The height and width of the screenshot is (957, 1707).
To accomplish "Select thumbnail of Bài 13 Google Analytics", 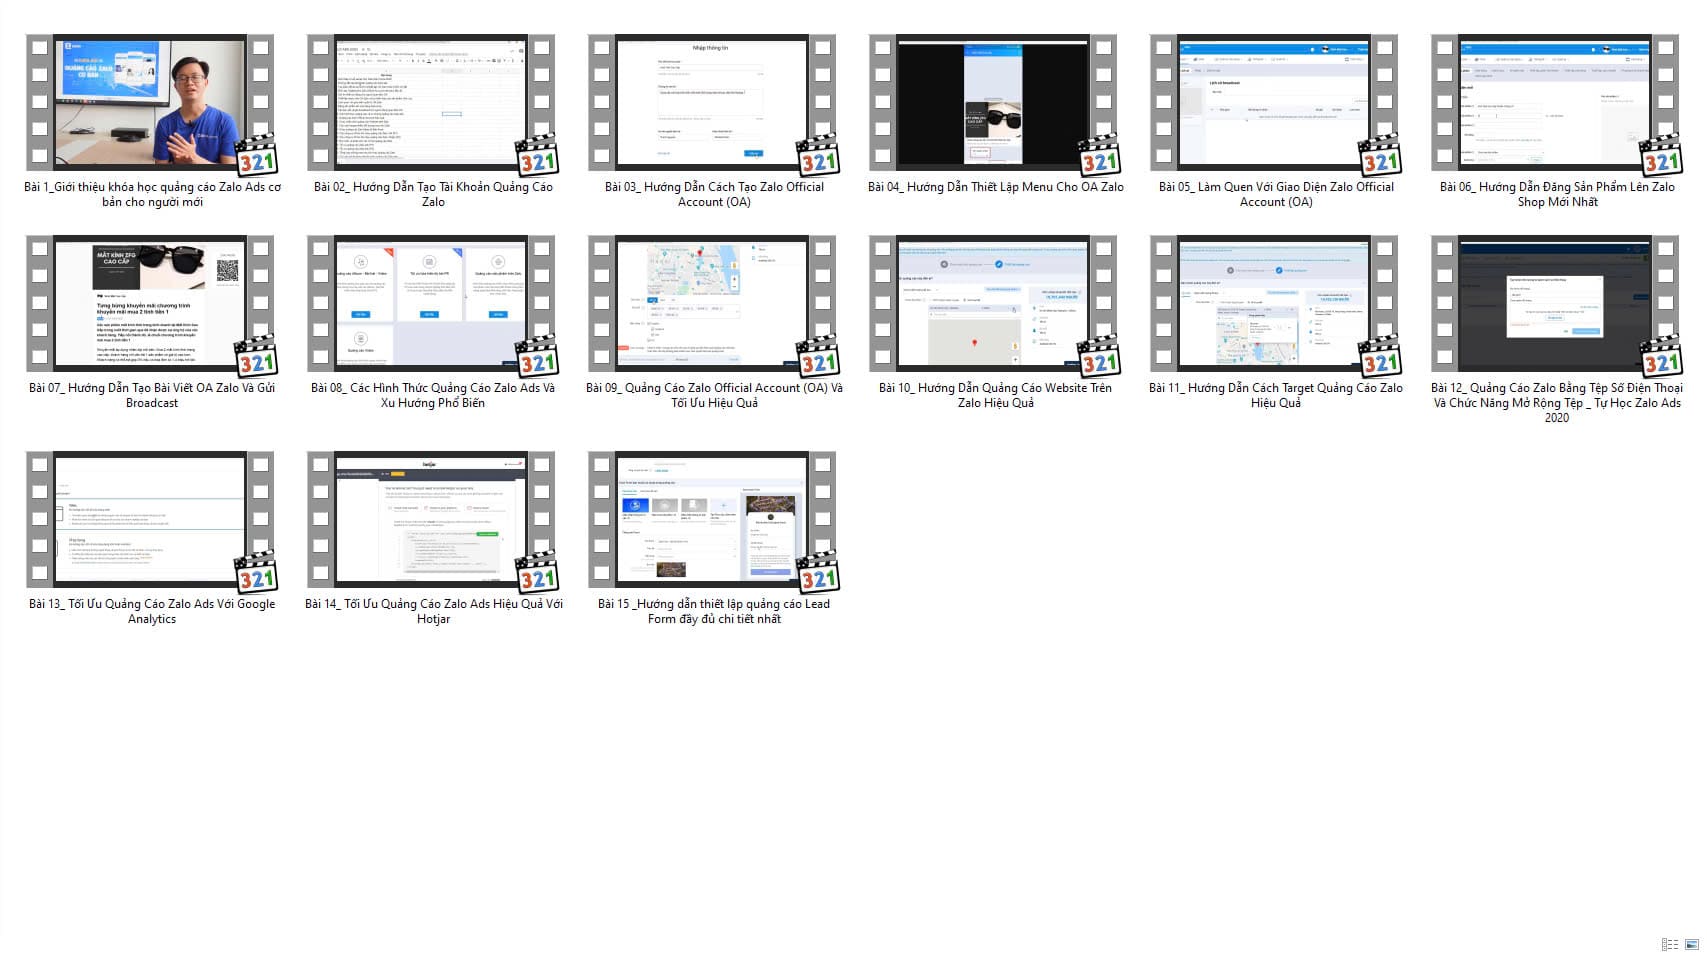I will click(151, 520).
